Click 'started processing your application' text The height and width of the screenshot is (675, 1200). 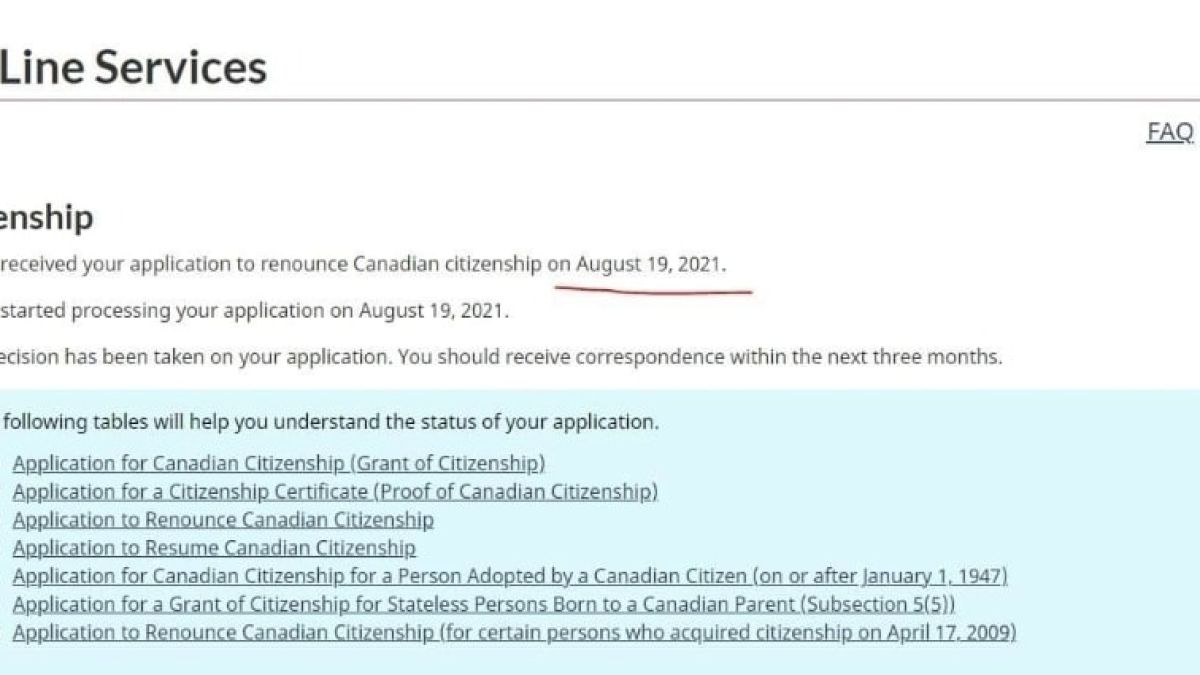(162, 311)
